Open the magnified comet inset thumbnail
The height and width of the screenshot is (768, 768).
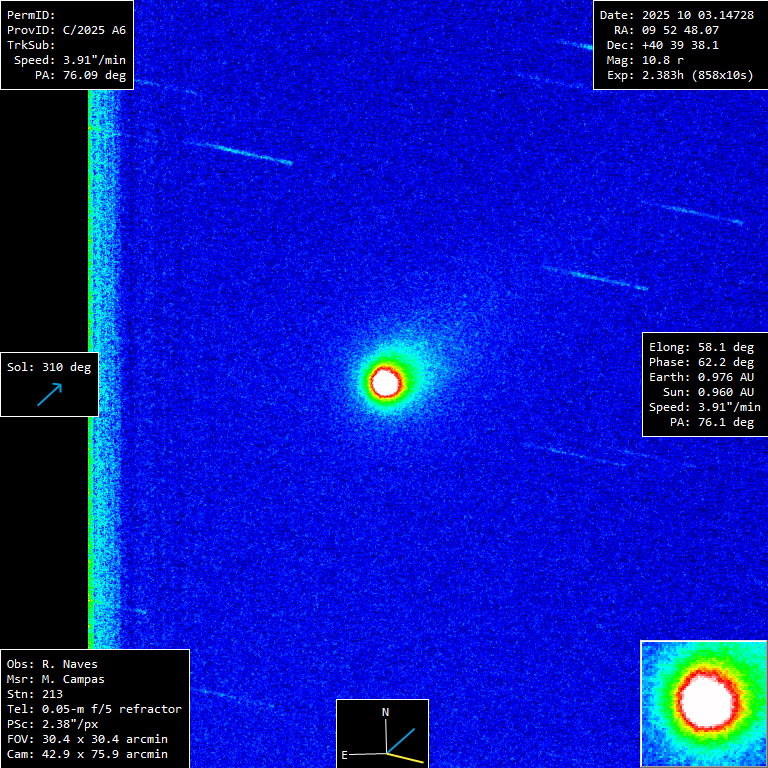[703, 703]
